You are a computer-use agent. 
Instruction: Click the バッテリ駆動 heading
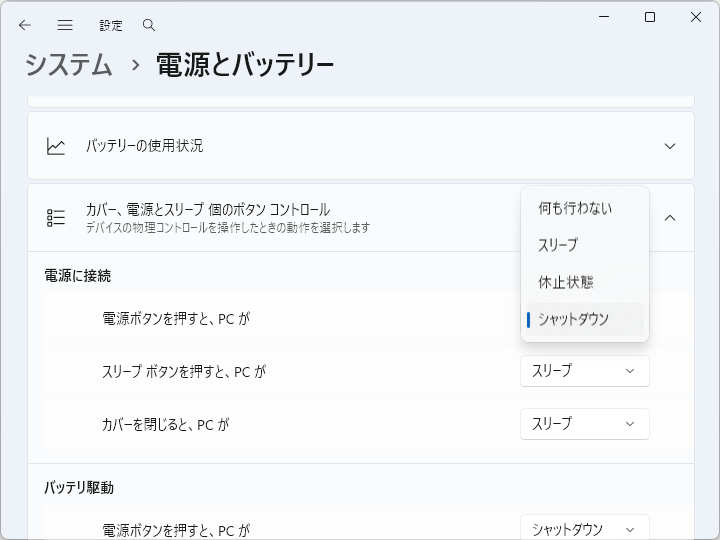[79, 488]
